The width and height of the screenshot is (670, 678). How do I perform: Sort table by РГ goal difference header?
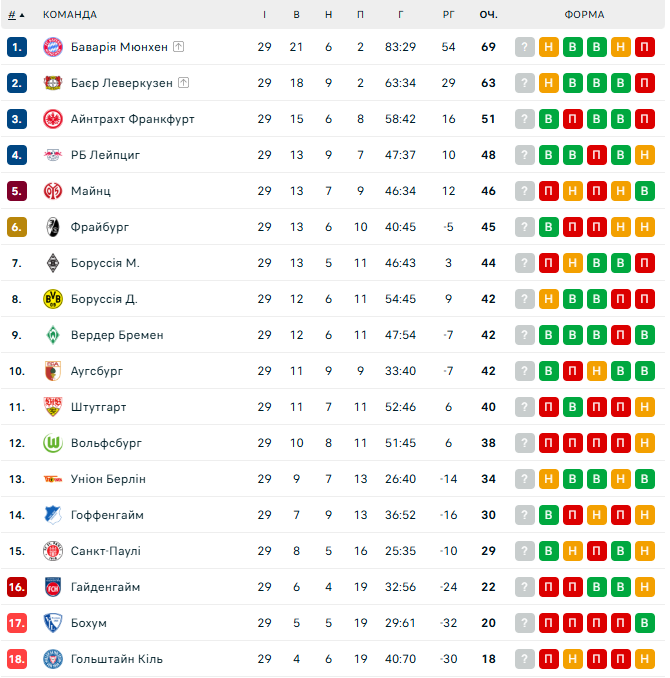[x=448, y=15]
